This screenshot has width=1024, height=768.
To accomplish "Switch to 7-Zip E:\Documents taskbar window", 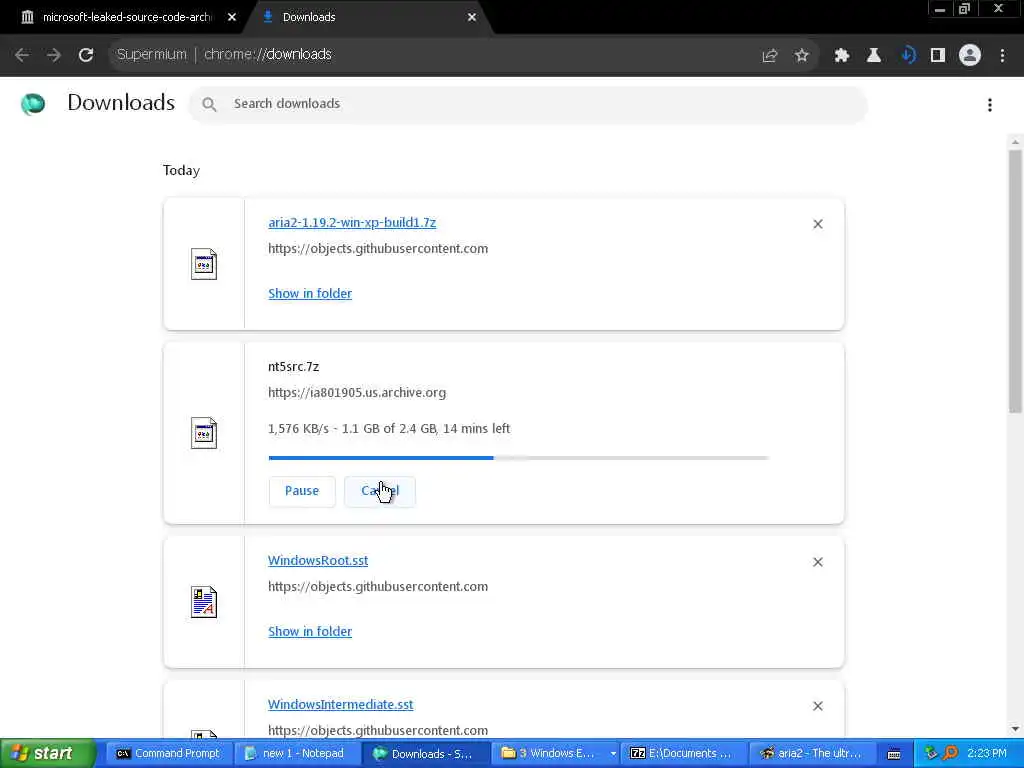I will click(x=682, y=754).
